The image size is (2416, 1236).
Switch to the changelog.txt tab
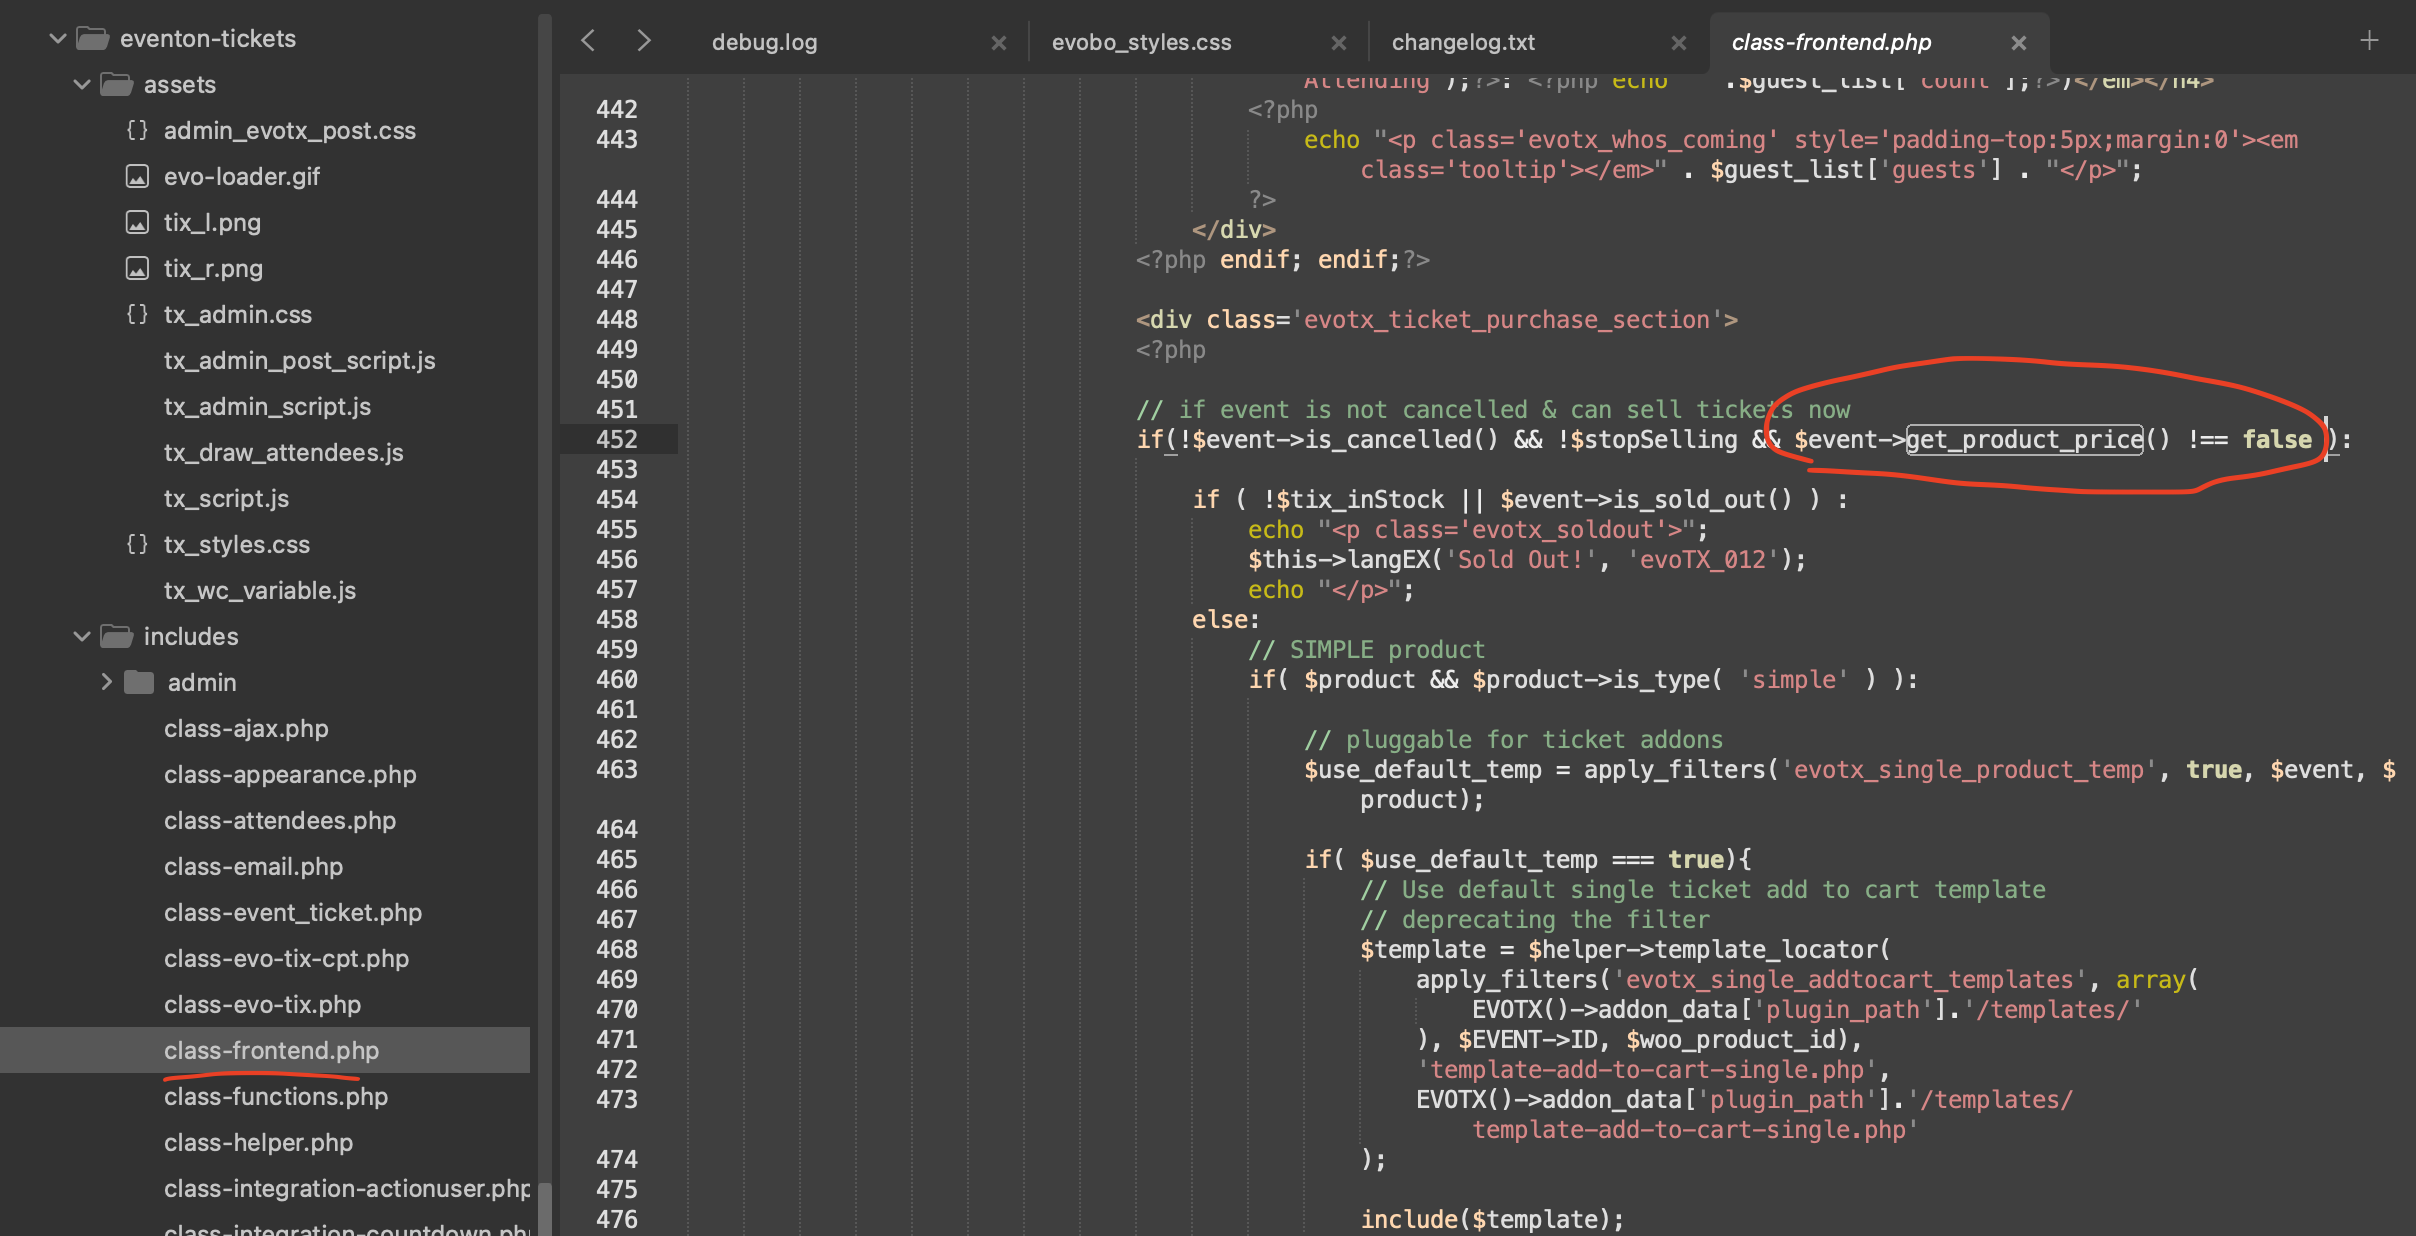(1463, 43)
